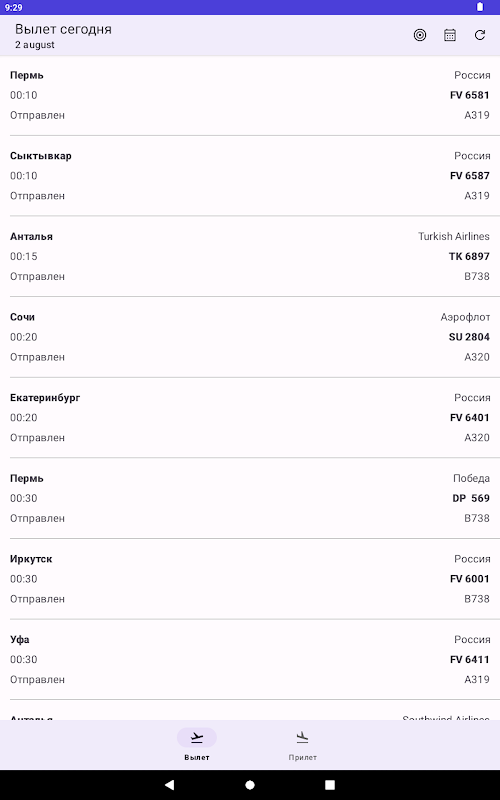Tap the Android home button
Image resolution: width=500 pixels, height=800 pixels.
pyautogui.click(x=250, y=785)
